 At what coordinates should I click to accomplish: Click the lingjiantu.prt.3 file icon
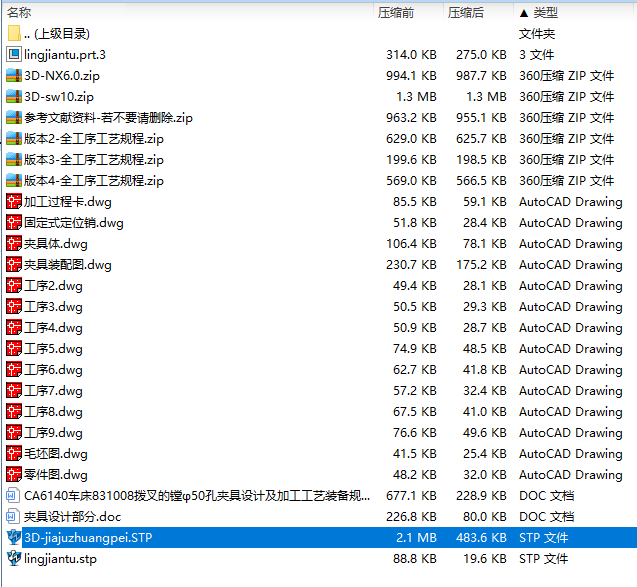click(14, 54)
